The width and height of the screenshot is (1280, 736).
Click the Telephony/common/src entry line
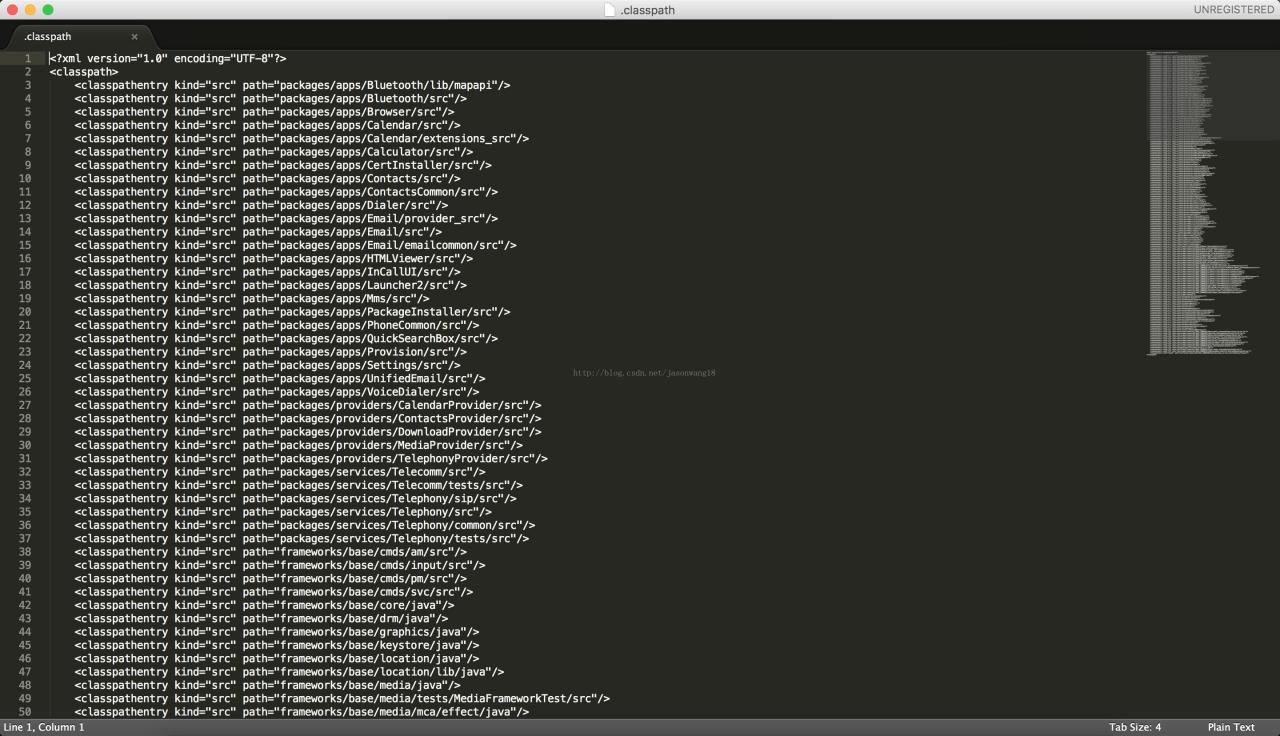click(305, 525)
